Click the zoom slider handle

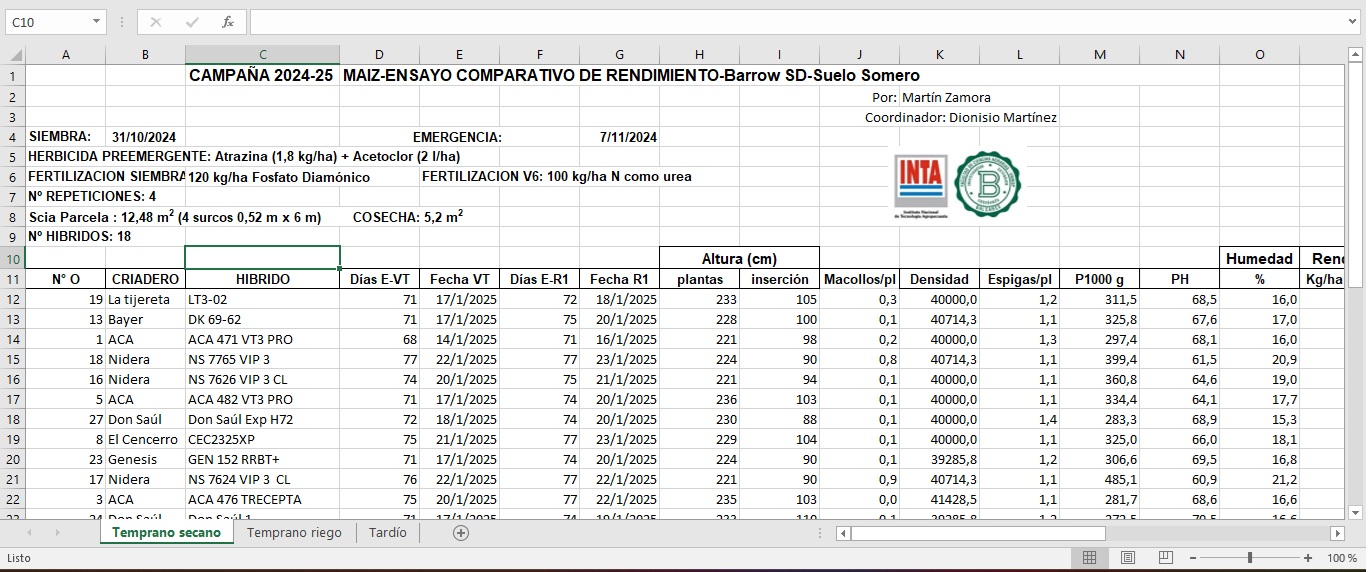(1249, 557)
